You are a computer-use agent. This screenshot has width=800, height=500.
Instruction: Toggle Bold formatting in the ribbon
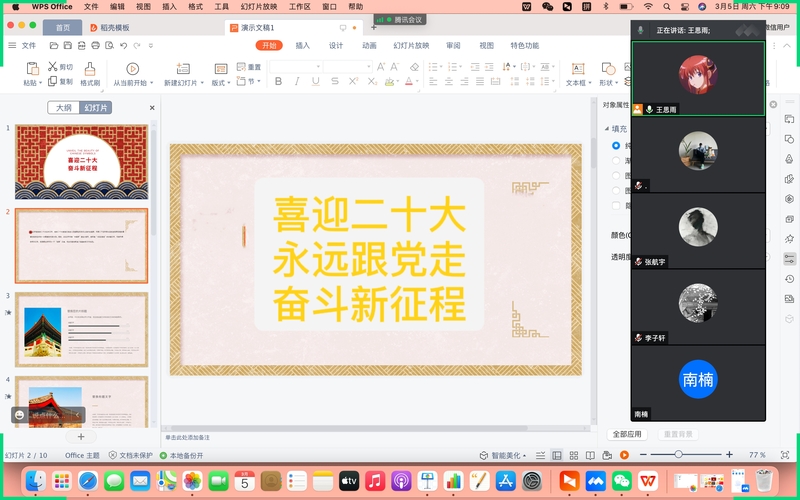coord(280,82)
